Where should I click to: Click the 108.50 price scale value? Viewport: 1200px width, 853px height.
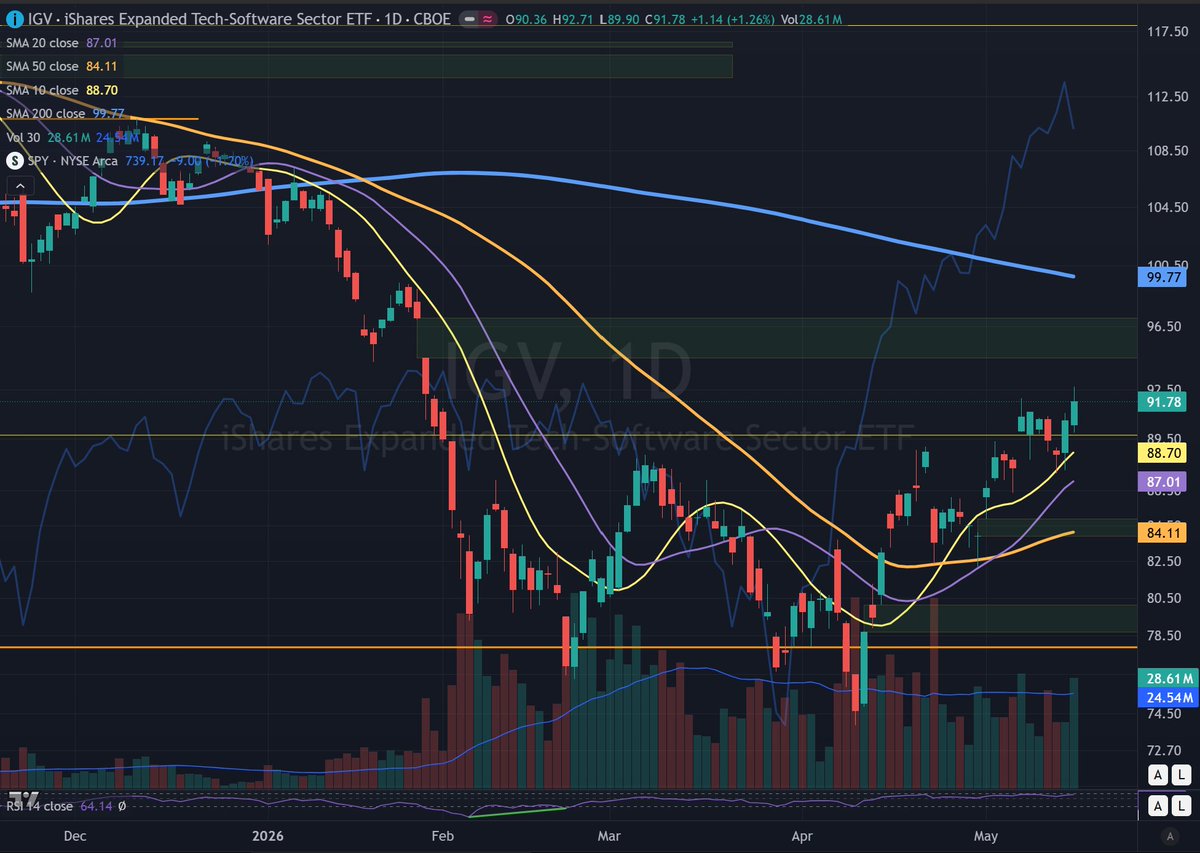[1166, 151]
